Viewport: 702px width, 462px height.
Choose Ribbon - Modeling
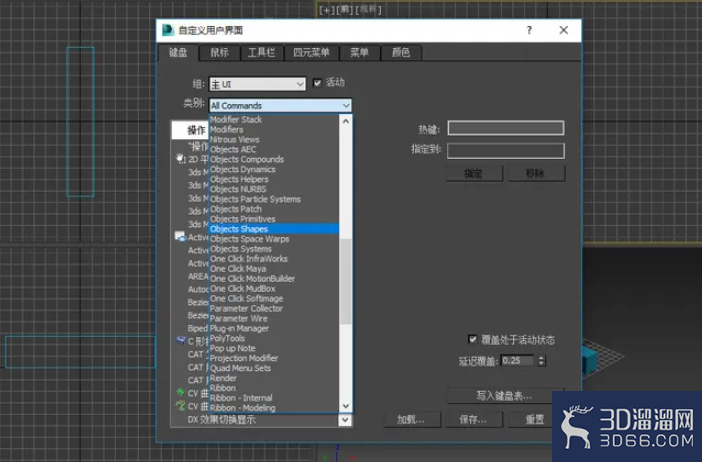coord(242,408)
